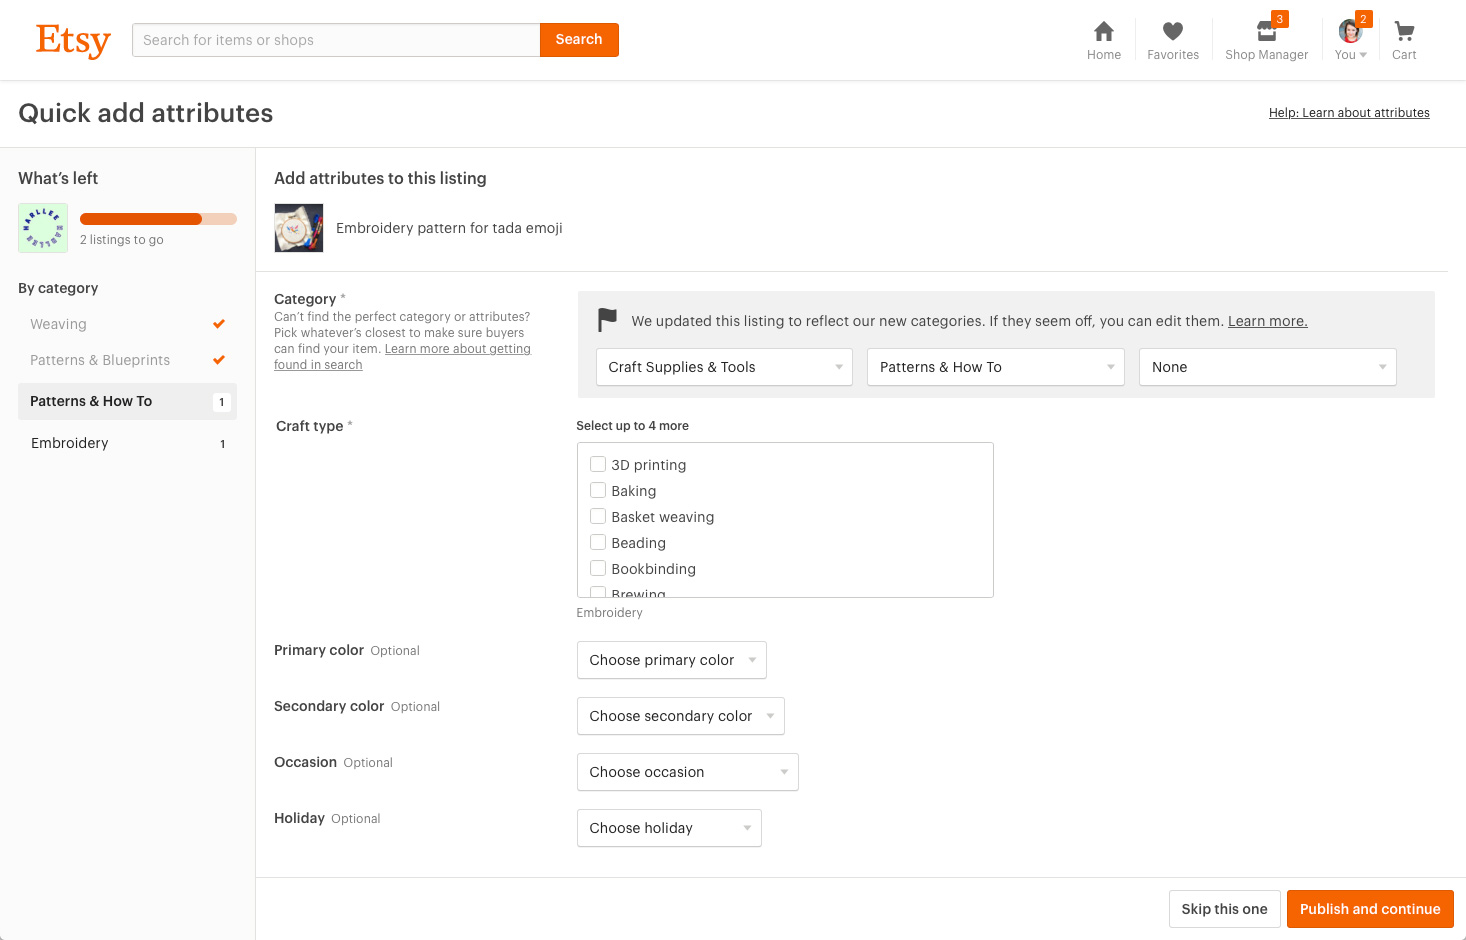The width and height of the screenshot is (1466, 940).
Task: Check the Bookbinding checkbox
Action: pos(598,568)
